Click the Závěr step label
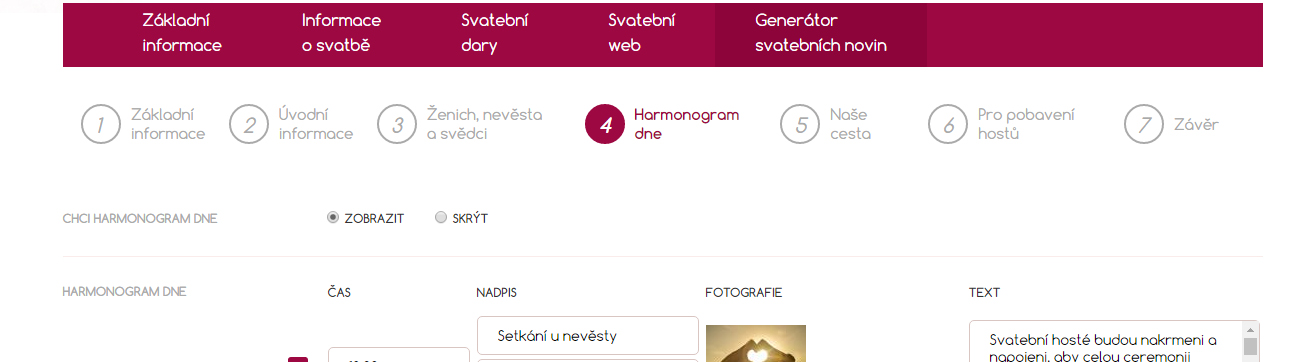Image resolution: width=1300 pixels, height=362 pixels. tap(1196, 125)
